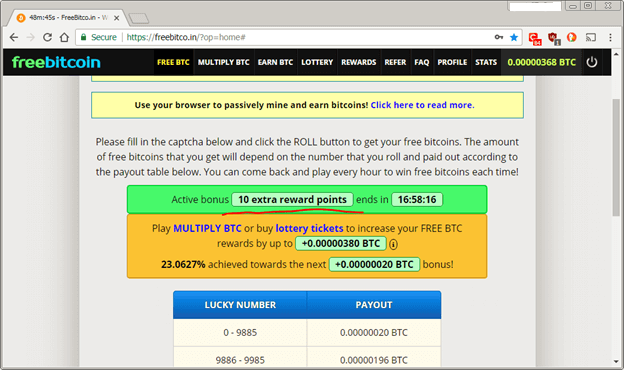Log out using the power icon

tap(592, 62)
